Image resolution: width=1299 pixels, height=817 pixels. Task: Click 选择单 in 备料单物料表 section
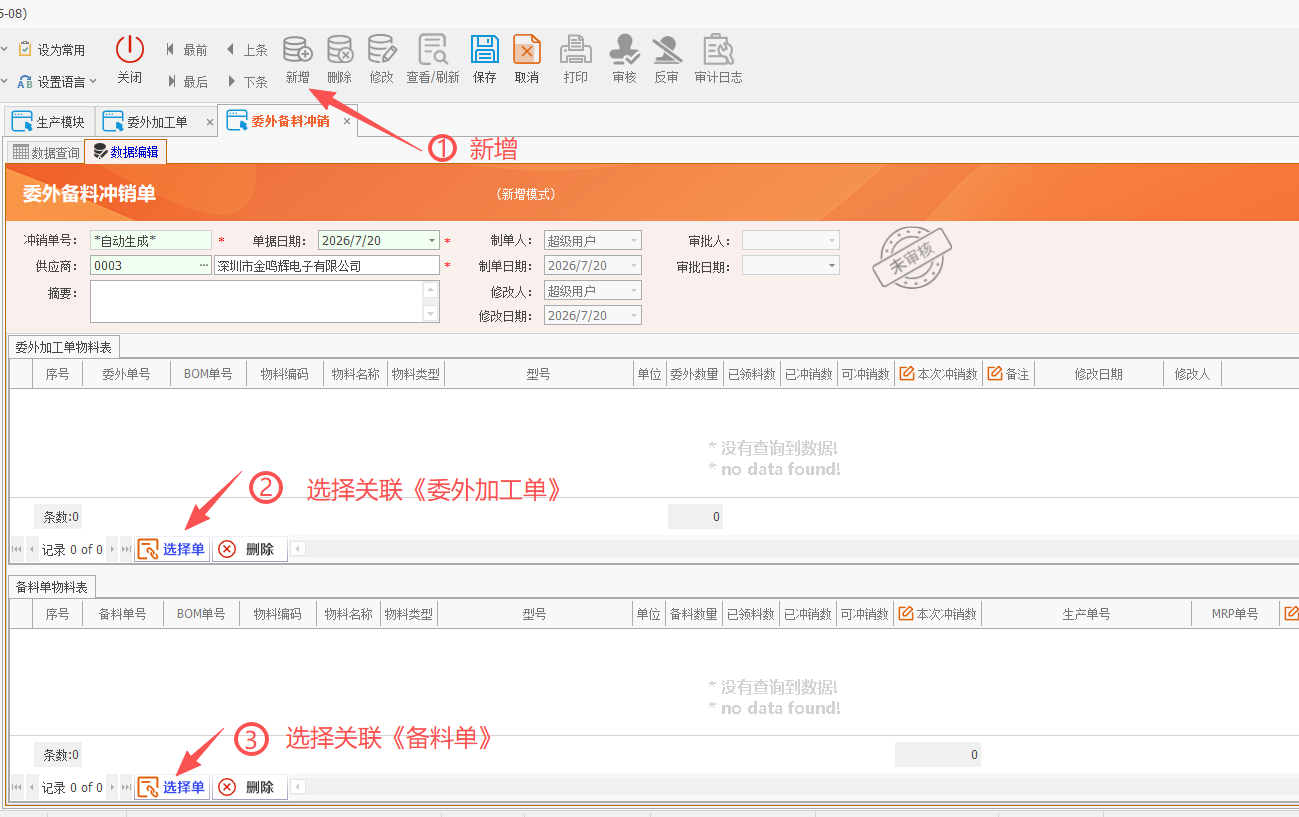(x=172, y=787)
